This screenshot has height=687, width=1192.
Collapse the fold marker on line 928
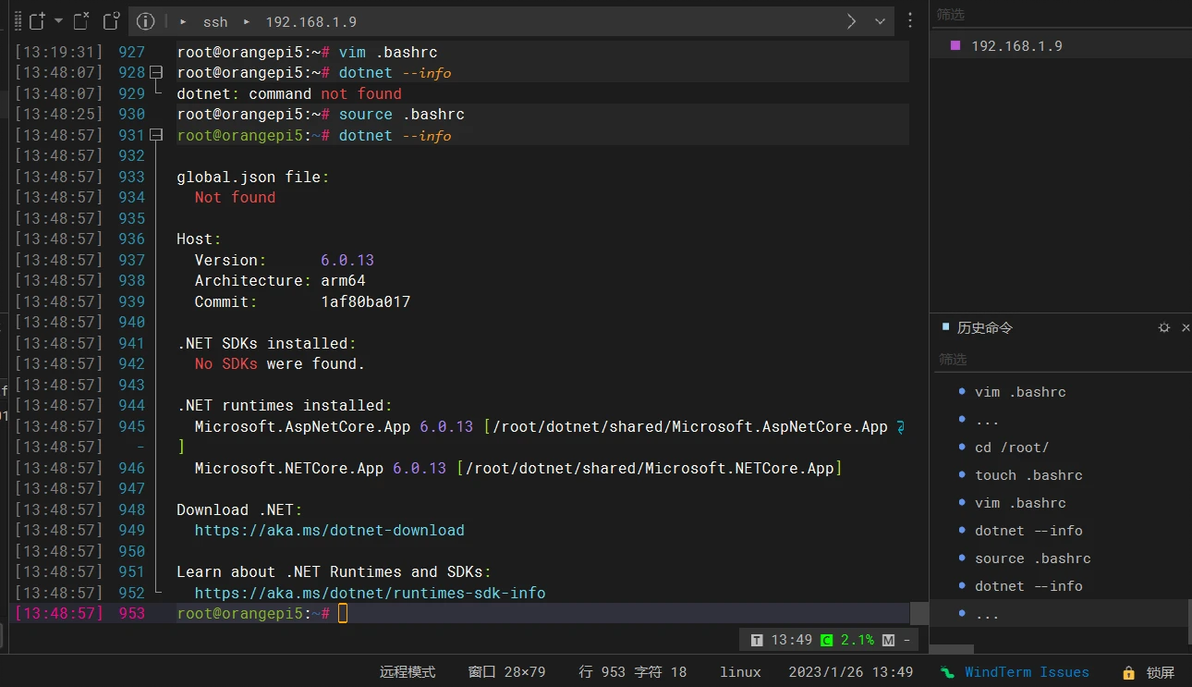coord(156,73)
